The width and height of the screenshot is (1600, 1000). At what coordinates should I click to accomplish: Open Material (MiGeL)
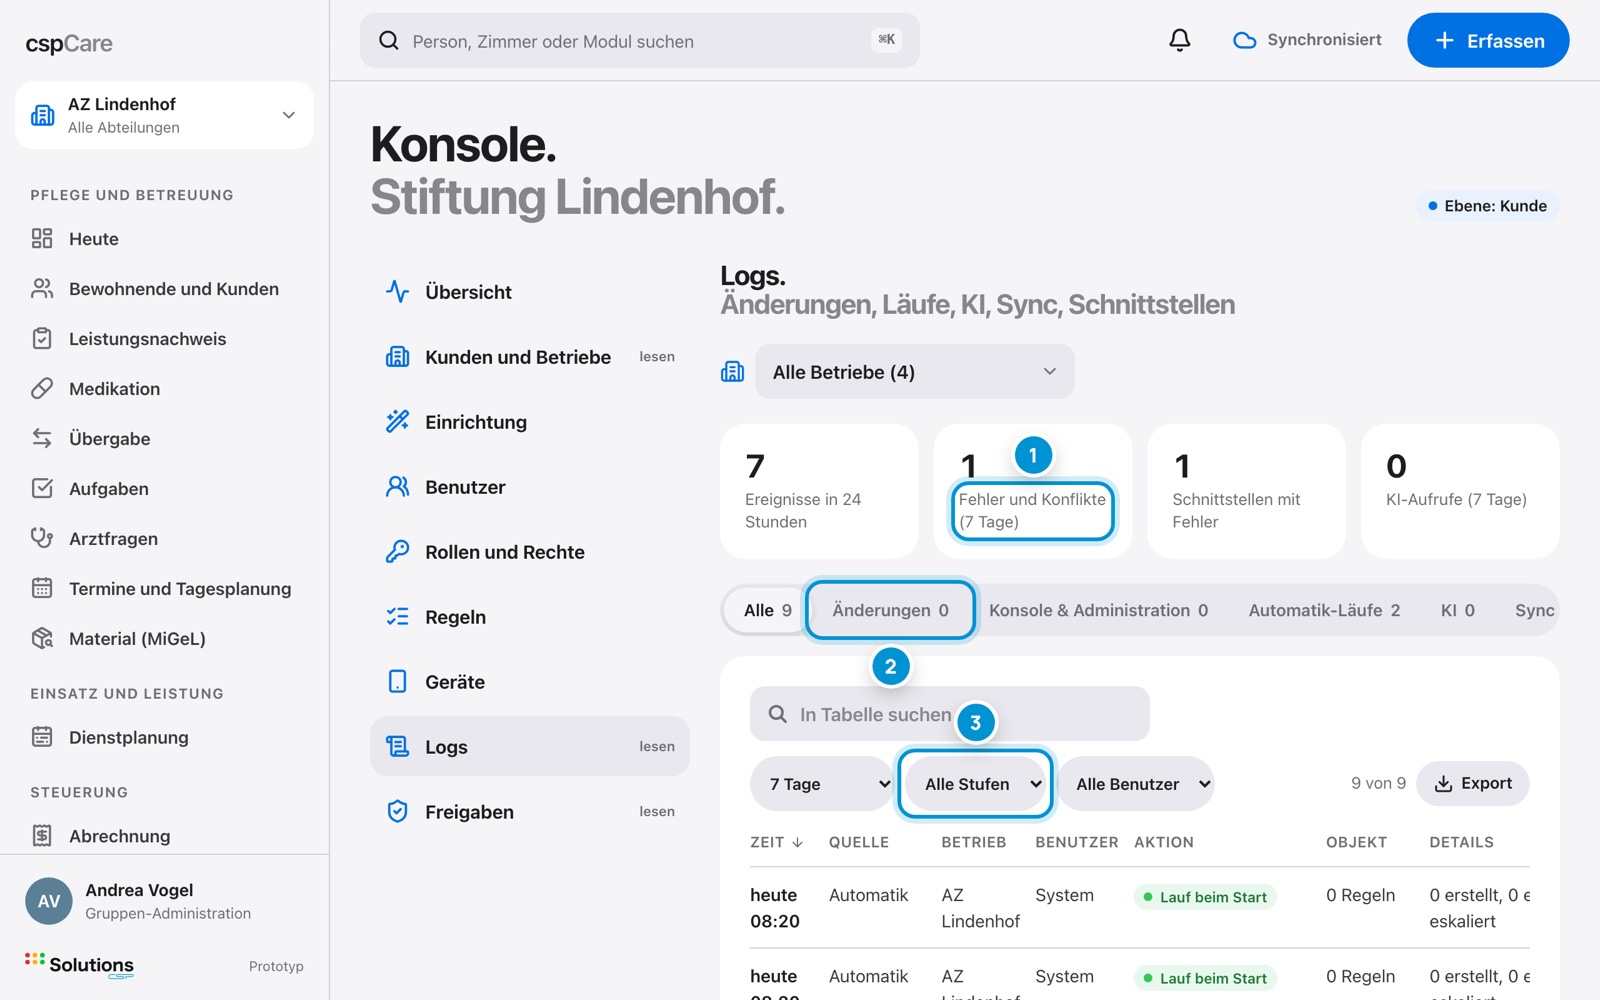click(164, 639)
